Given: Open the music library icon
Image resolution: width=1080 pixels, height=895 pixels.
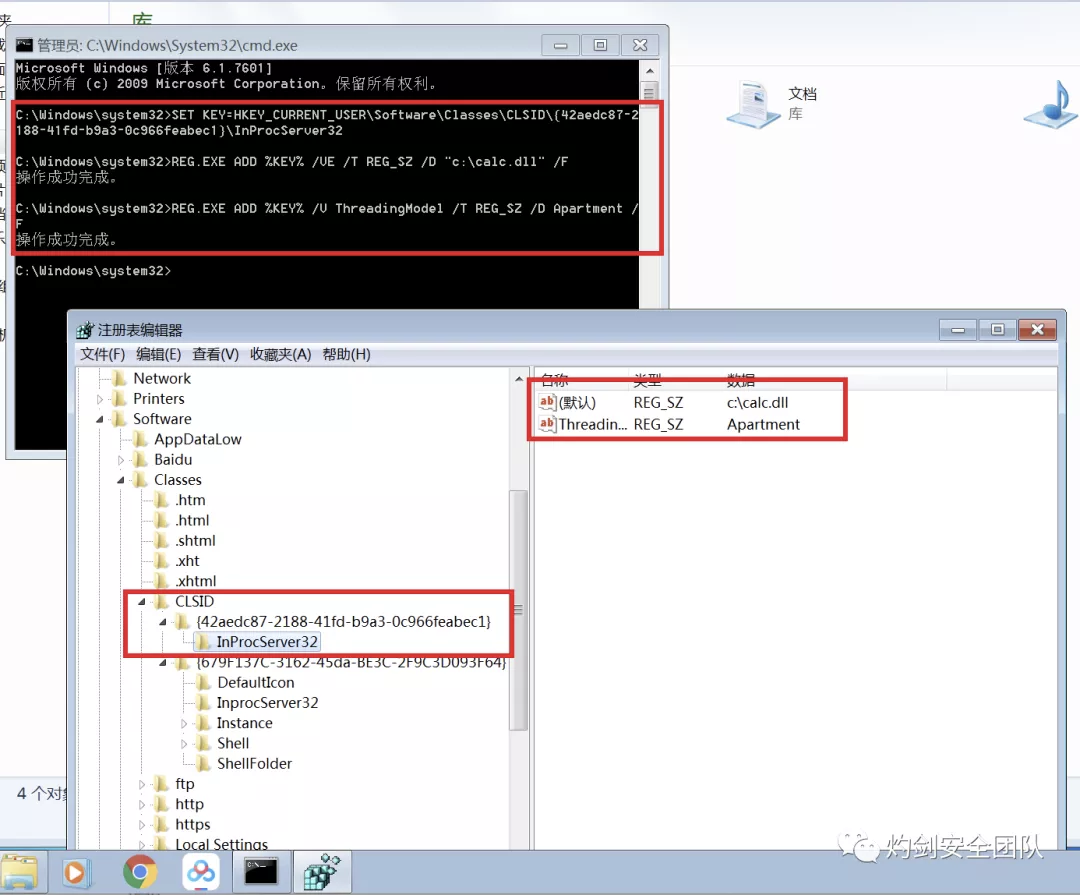Looking at the screenshot, I should pyautogui.click(x=1052, y=105).
